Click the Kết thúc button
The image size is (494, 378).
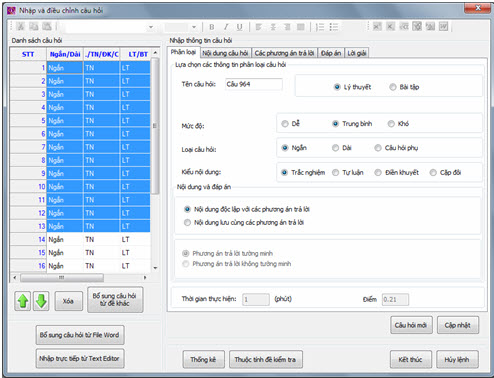(411, 359)
